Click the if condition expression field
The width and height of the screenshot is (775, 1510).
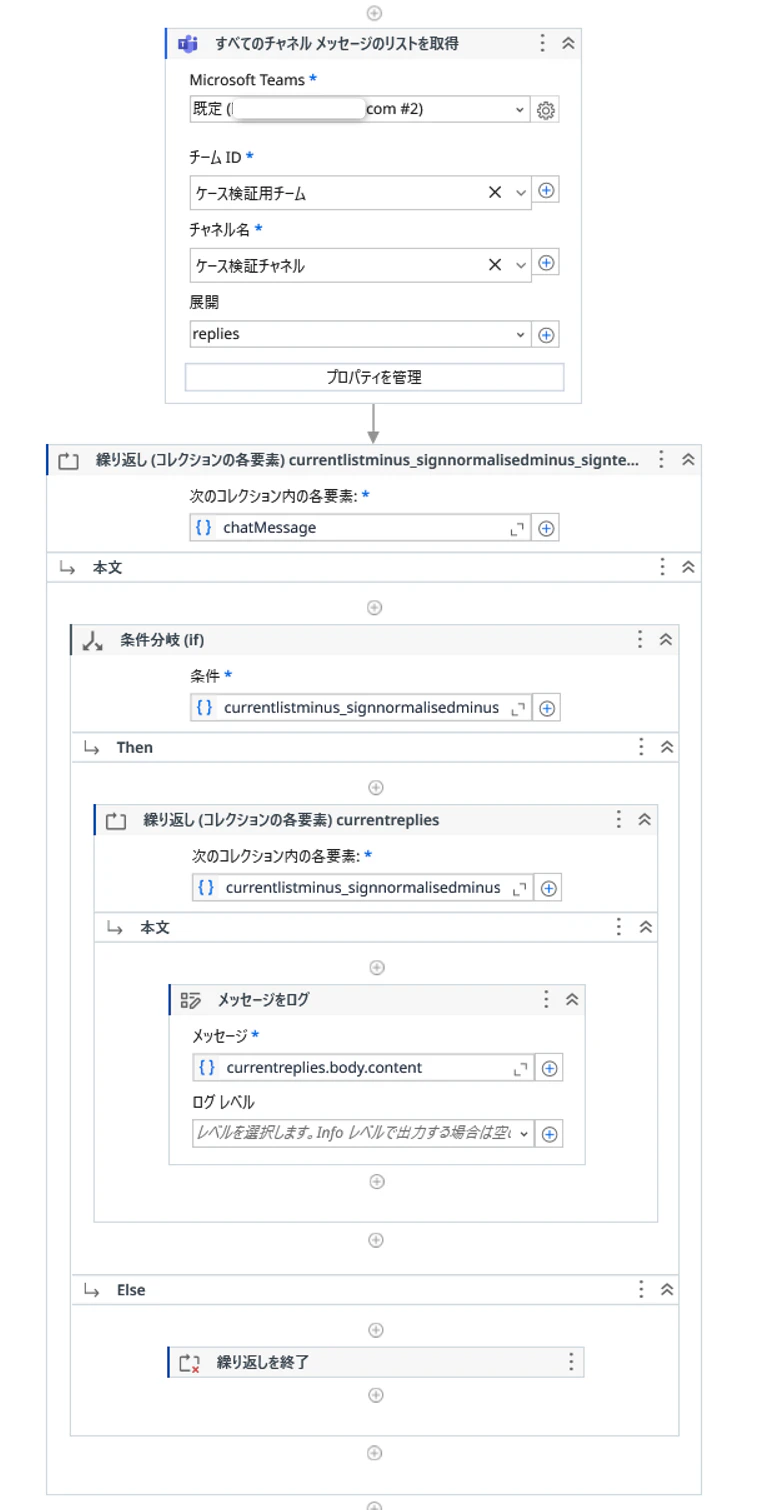tap(361, 708)
